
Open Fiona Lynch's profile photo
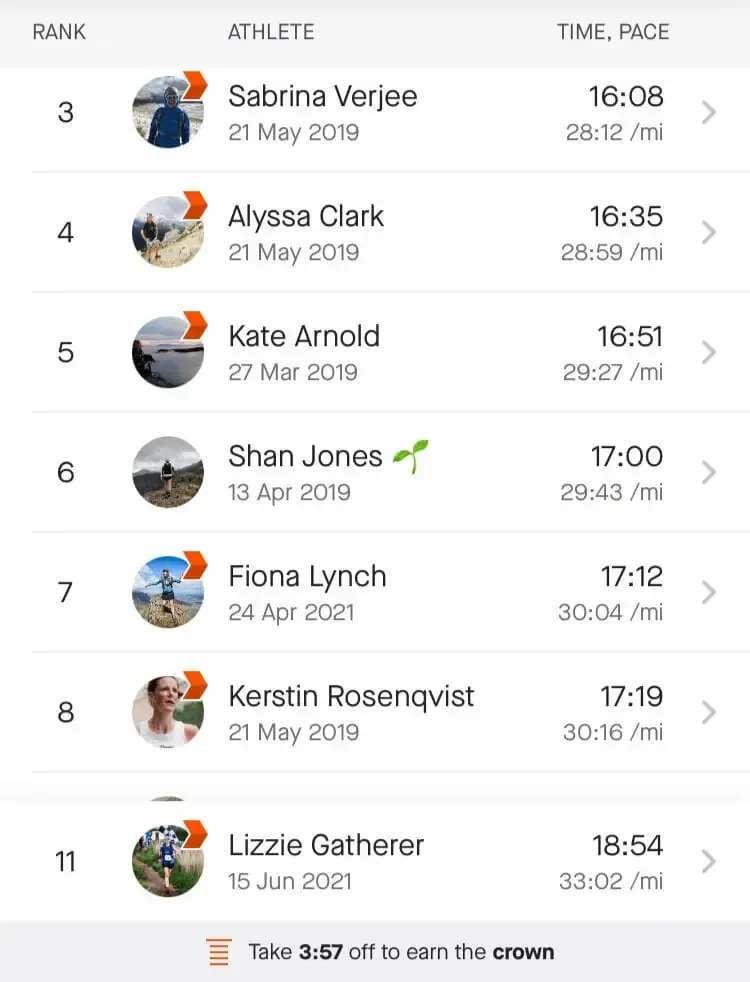tap(167, 592)
